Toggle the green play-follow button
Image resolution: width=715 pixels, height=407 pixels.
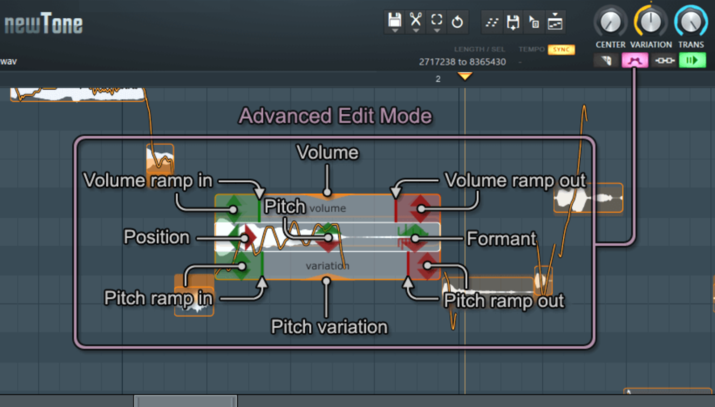pos(692,60)
